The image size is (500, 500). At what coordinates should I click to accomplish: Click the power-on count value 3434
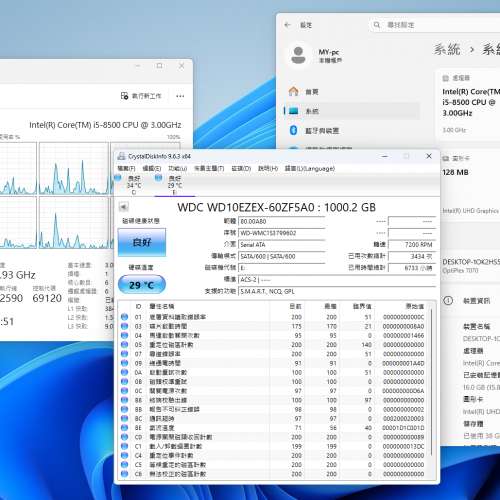[412, 256]
